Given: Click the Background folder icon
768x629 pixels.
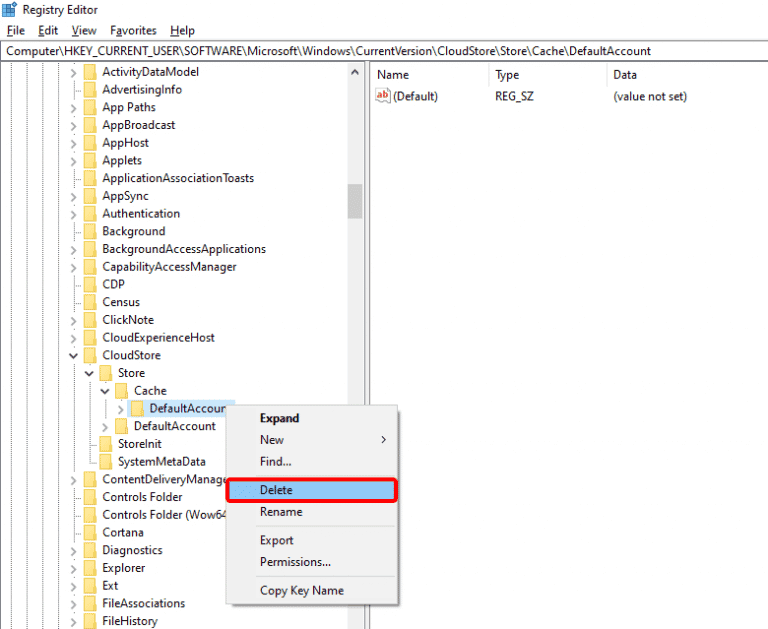Looking at the screenshot, I should click(x=90, y=231).
